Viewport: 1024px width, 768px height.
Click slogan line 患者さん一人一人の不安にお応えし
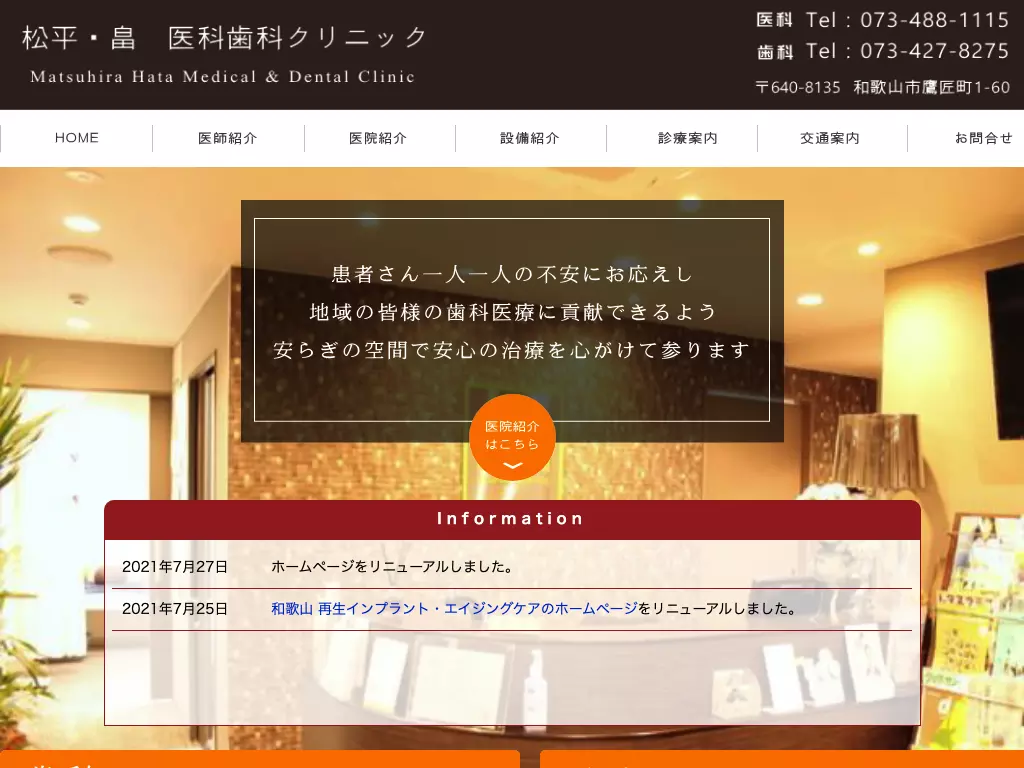(x=512, y=274)
